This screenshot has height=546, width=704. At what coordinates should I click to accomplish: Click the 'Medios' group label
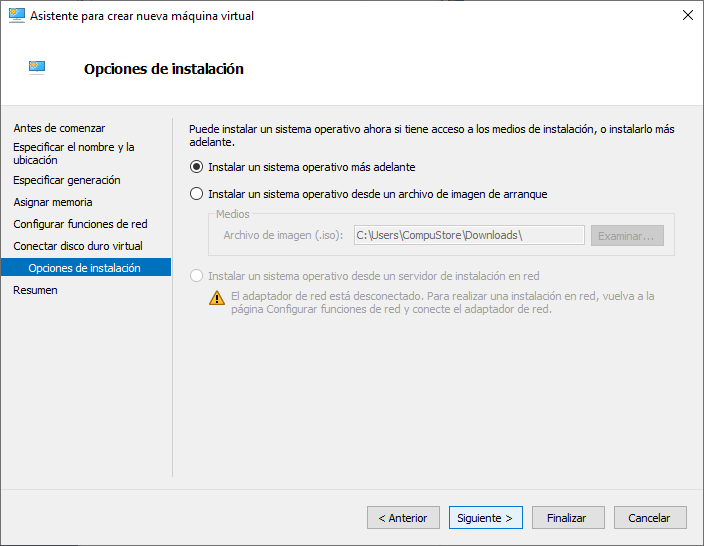coord(233,214)
